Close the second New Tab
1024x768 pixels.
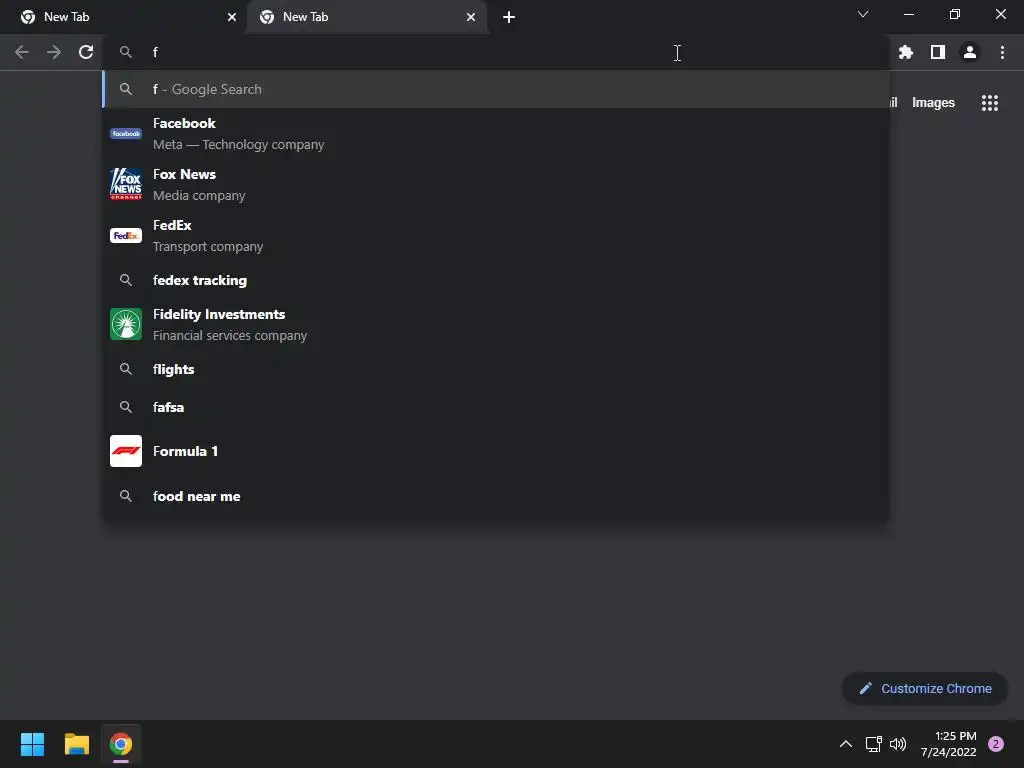click(471, 18)
